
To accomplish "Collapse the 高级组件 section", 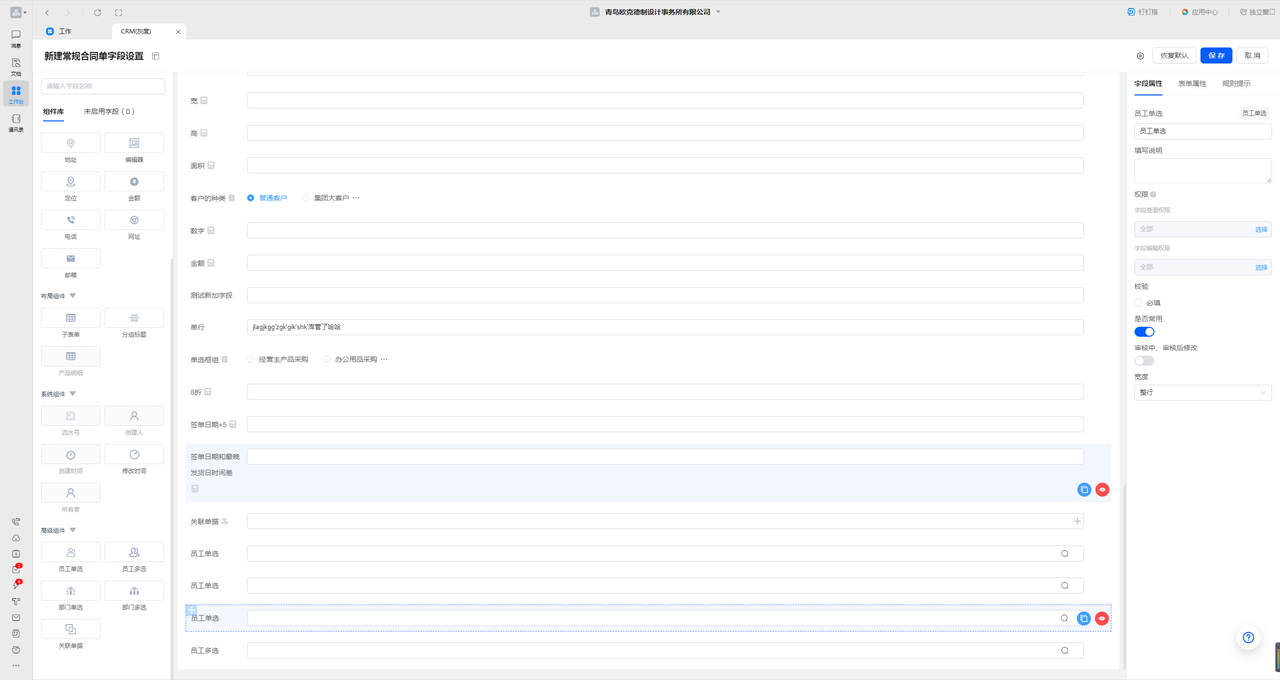I will pos(72,530).
